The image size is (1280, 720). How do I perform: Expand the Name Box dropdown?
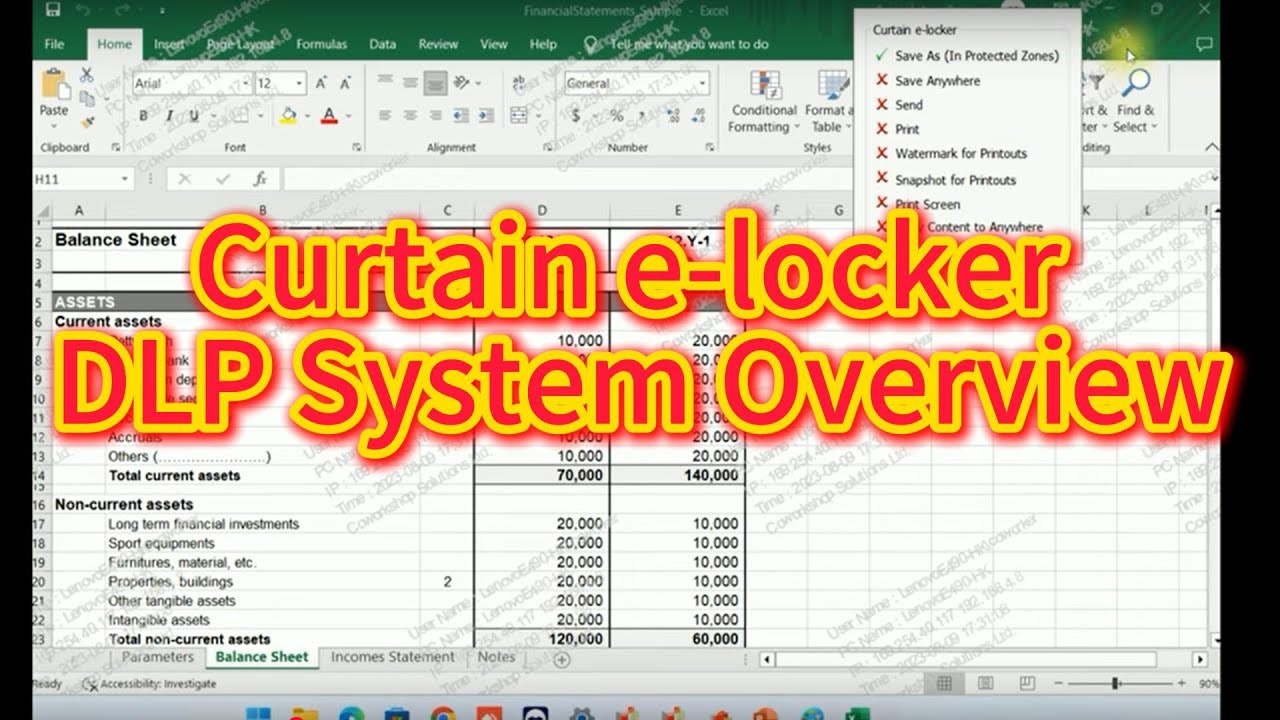[125, 179]
